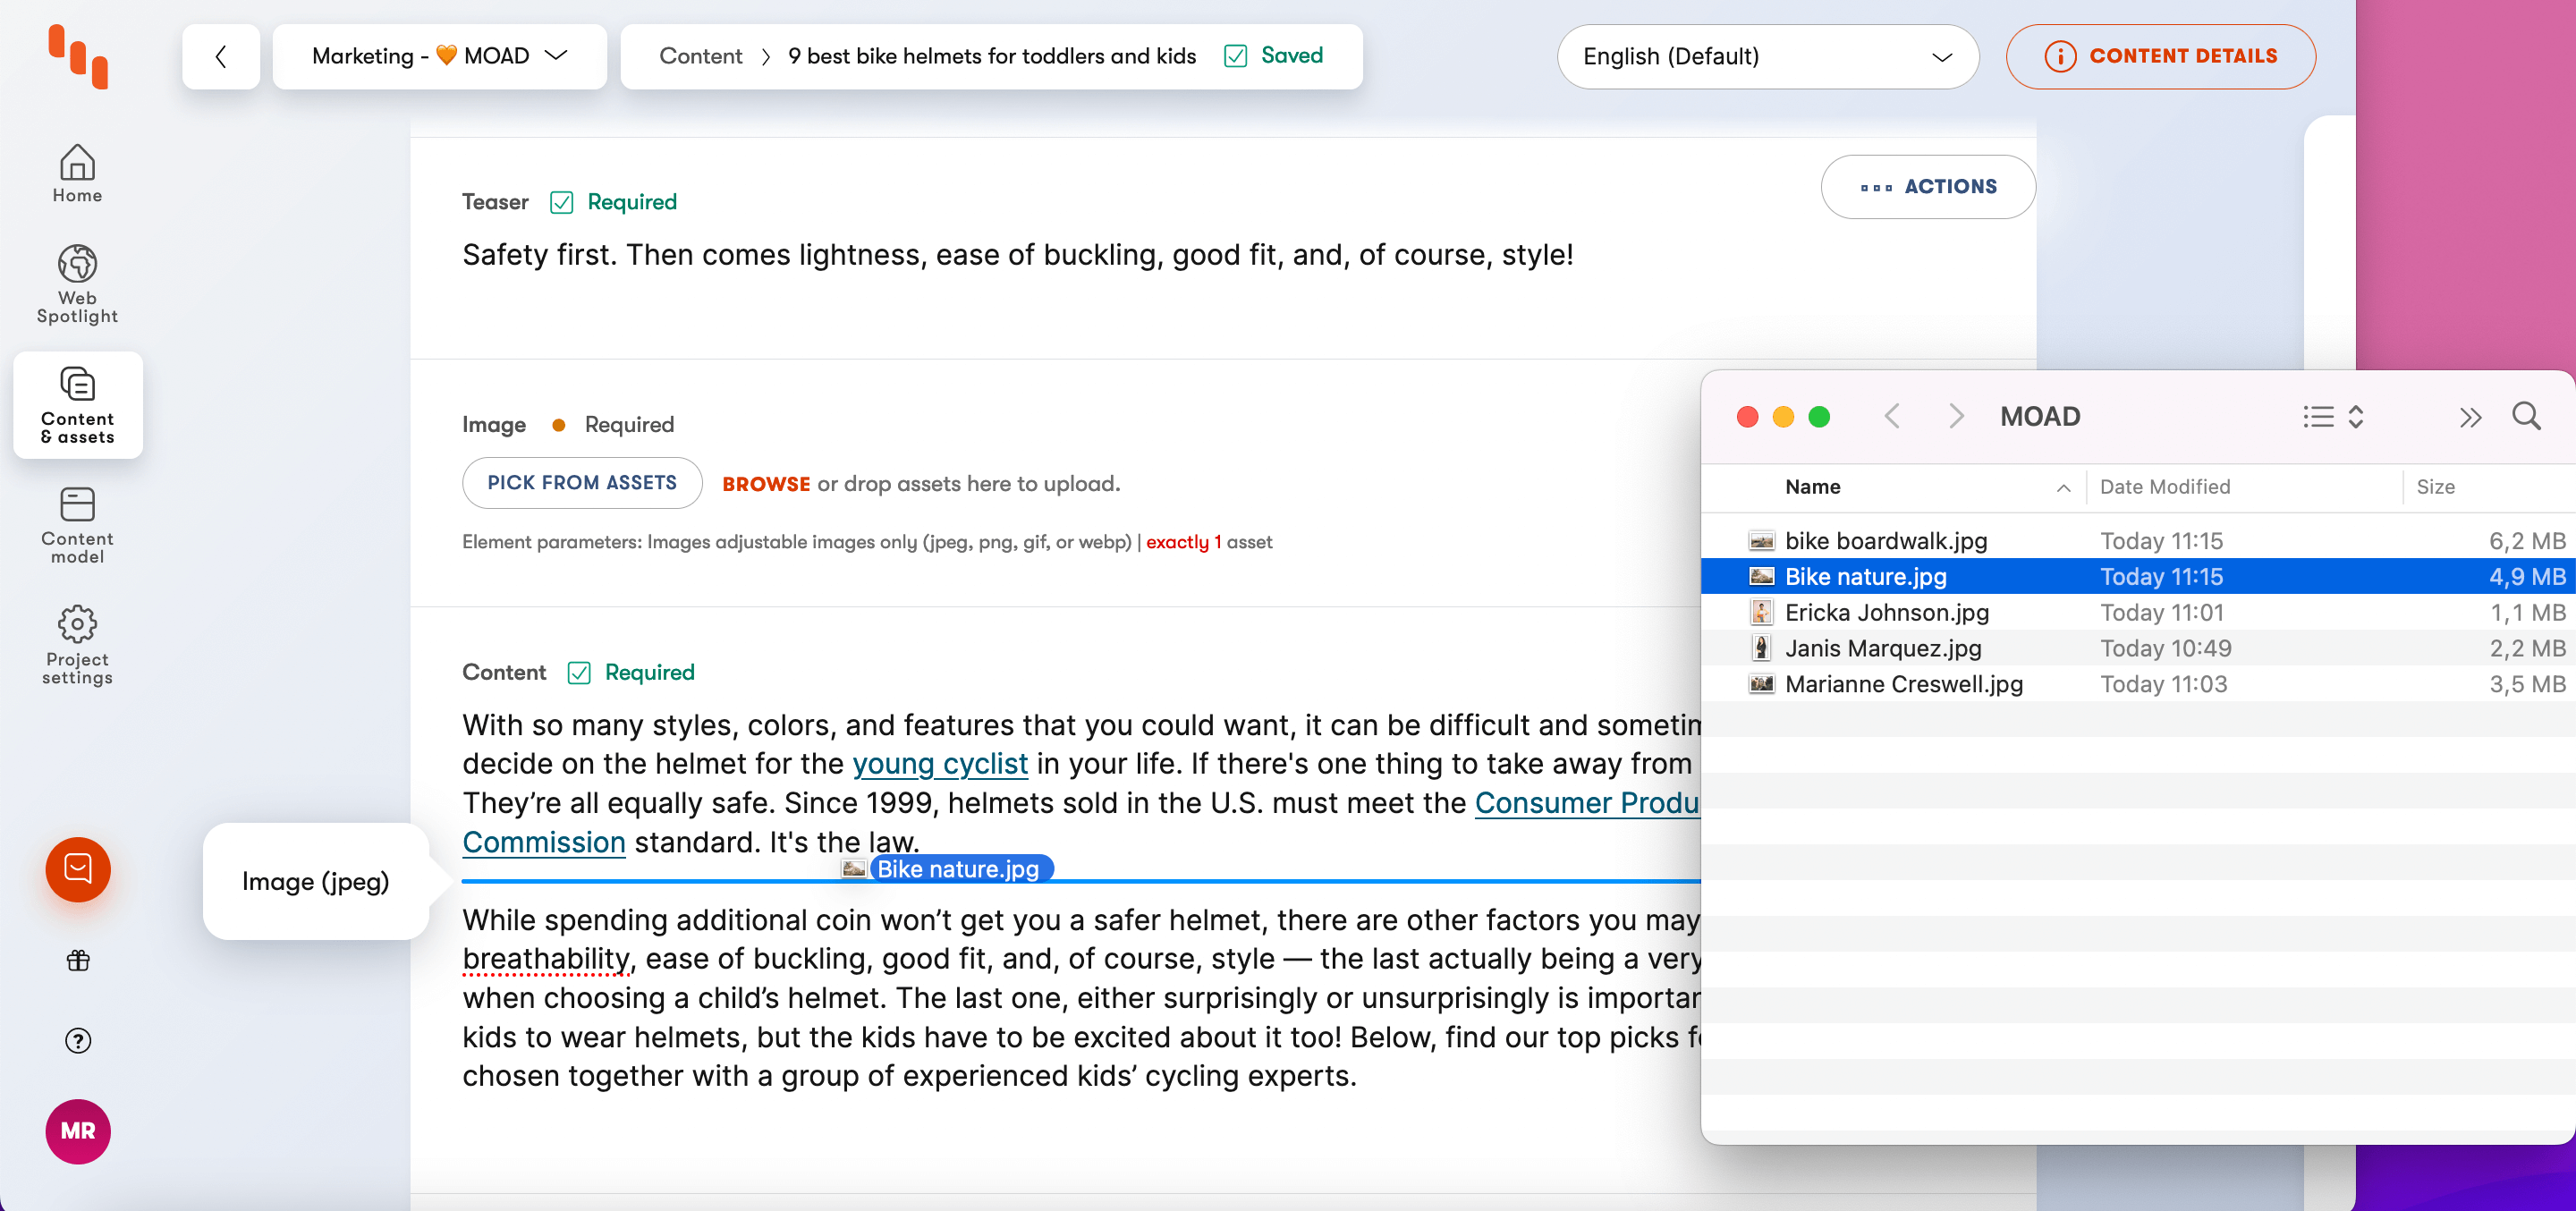Open the gift what's new icon
Image resolution: width=2576 pixels, height=1211 pixels.
click(78, 961)
